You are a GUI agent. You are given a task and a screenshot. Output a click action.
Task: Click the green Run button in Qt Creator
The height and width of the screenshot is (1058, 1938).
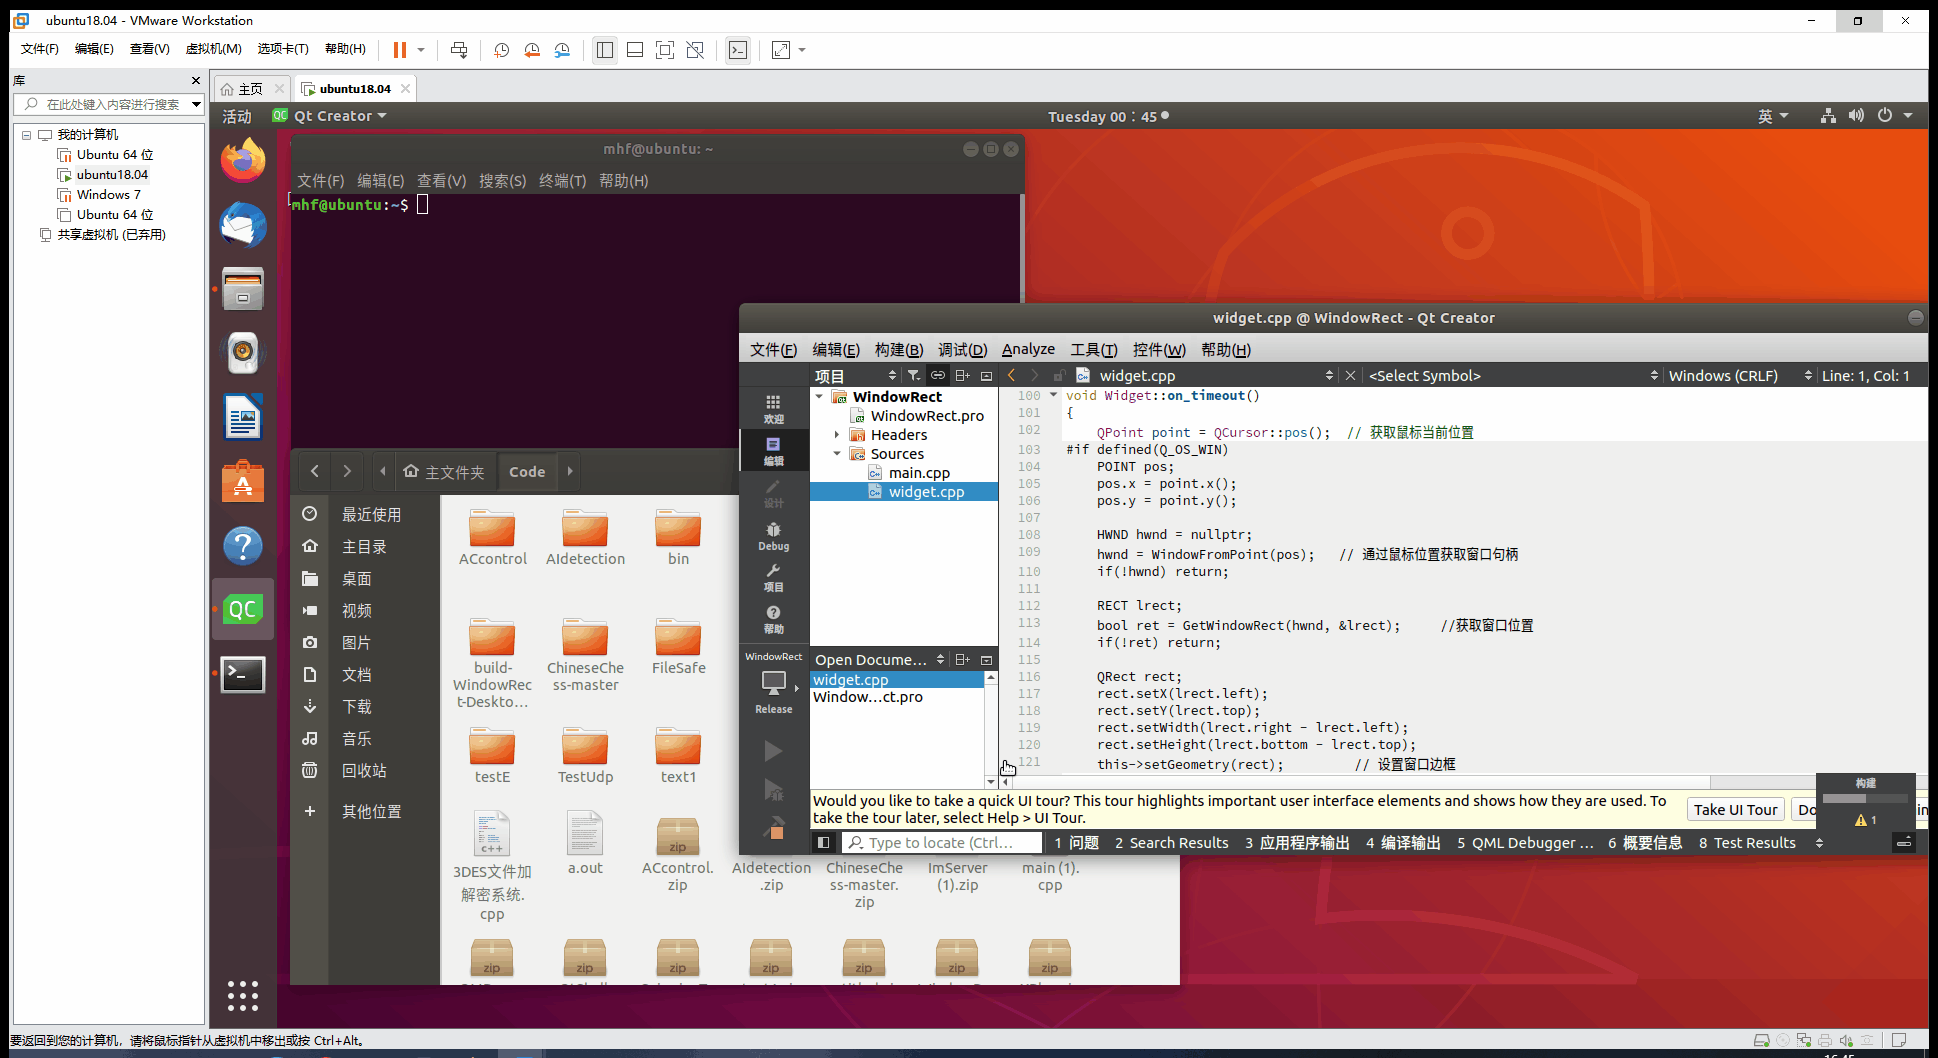773,751
